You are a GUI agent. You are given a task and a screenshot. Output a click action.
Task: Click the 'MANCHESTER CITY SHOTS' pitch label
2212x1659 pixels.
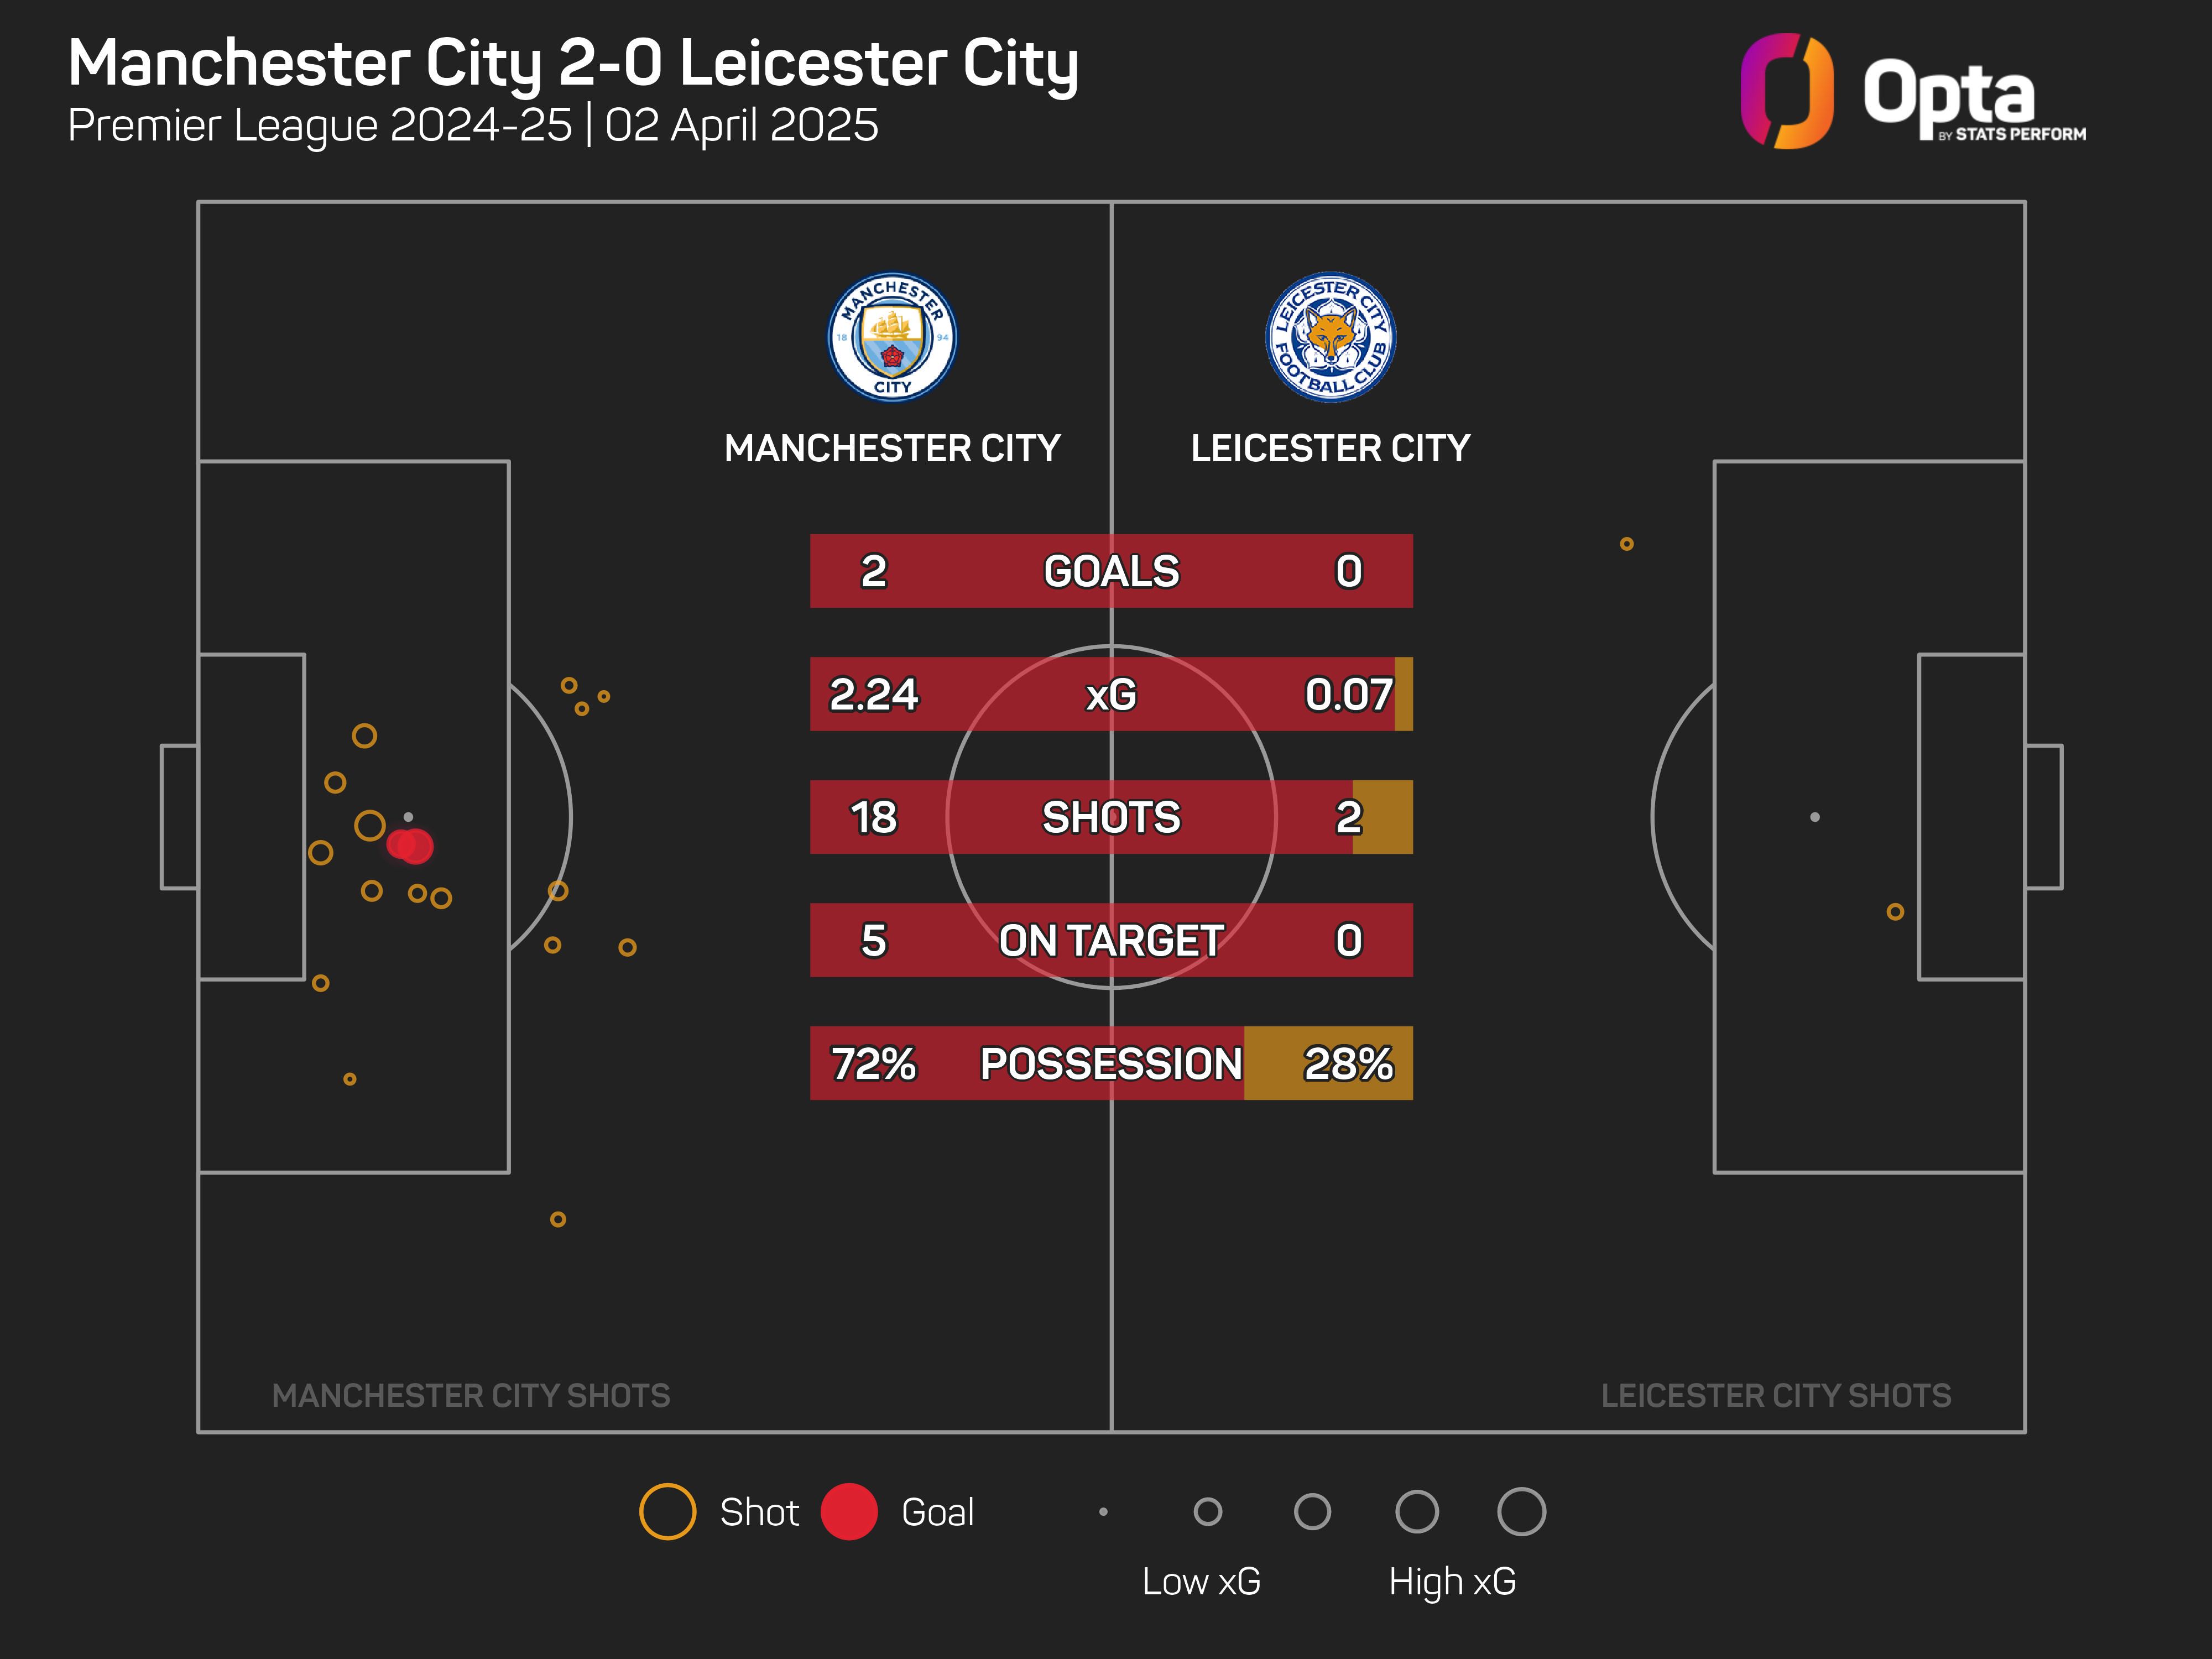(x=471, y=1395)
